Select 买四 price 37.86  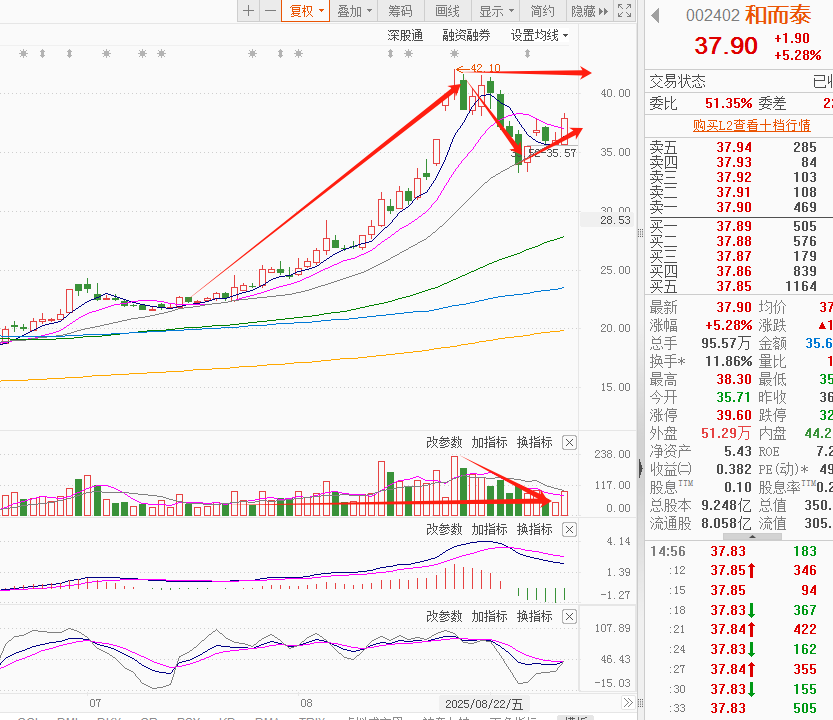(734, 271)
